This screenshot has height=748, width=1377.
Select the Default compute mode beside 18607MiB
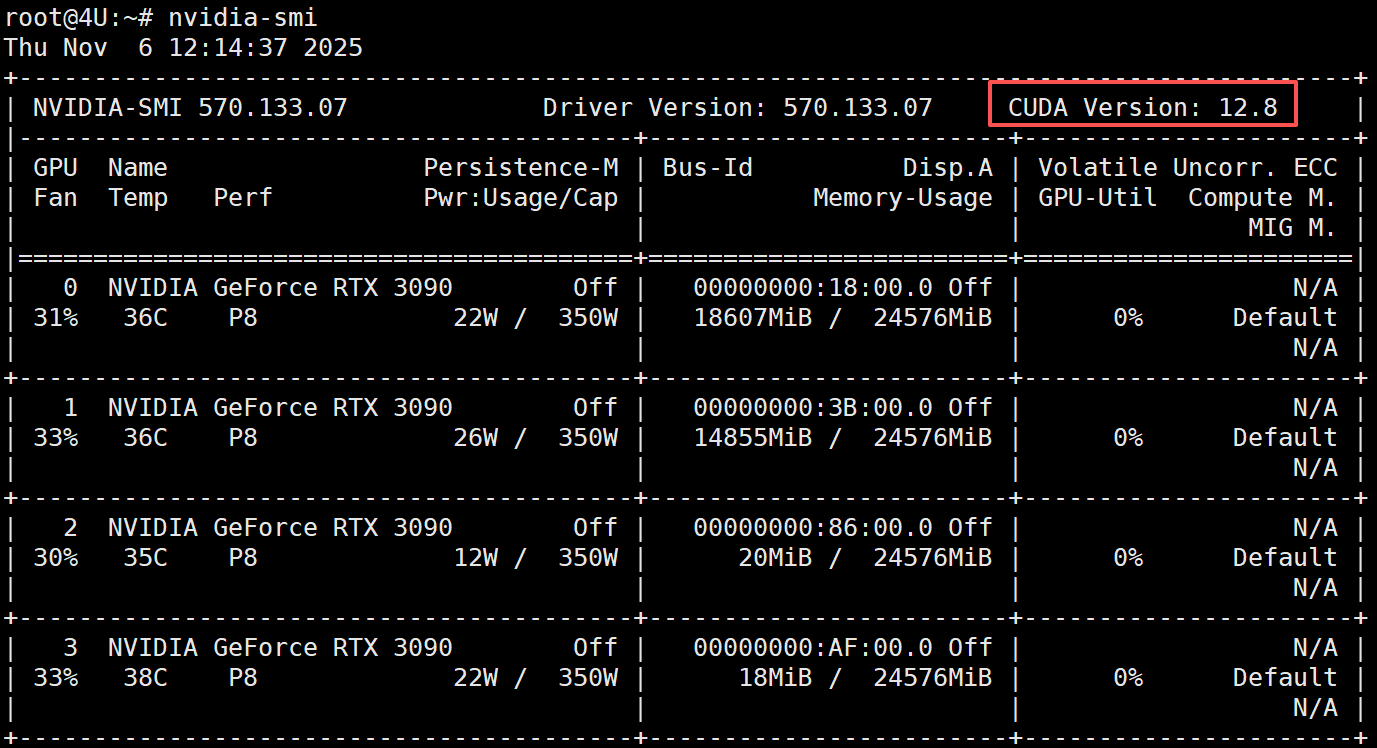[1285, 317]
